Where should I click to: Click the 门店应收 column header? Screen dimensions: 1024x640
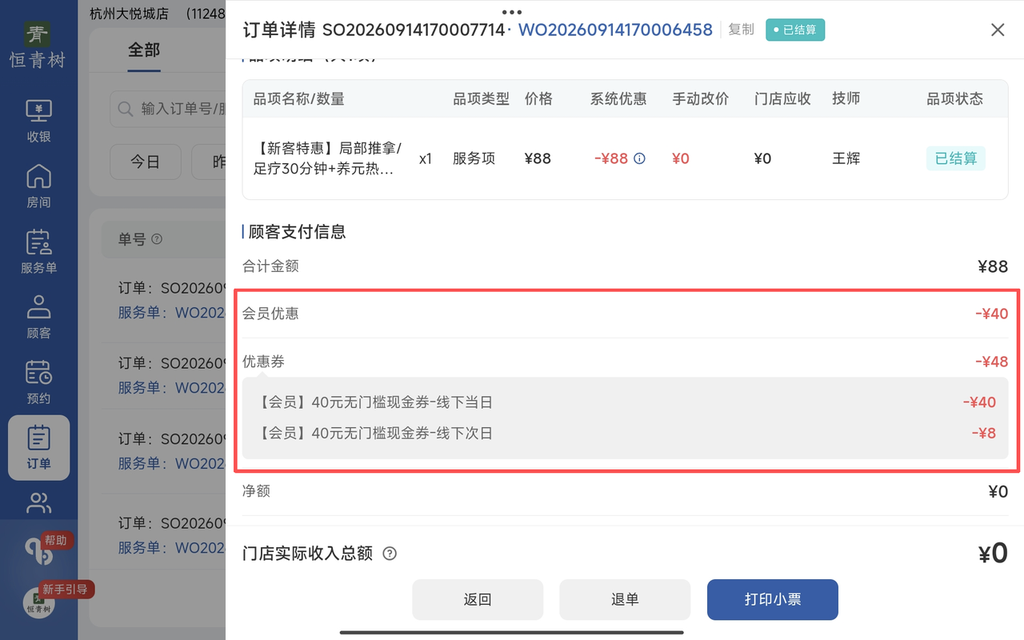tap(782, 99)
